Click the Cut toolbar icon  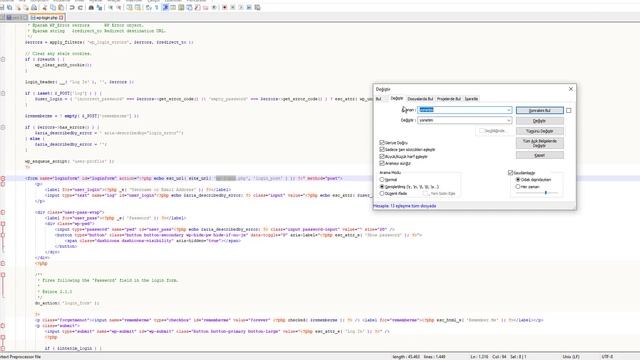(44, 7)
